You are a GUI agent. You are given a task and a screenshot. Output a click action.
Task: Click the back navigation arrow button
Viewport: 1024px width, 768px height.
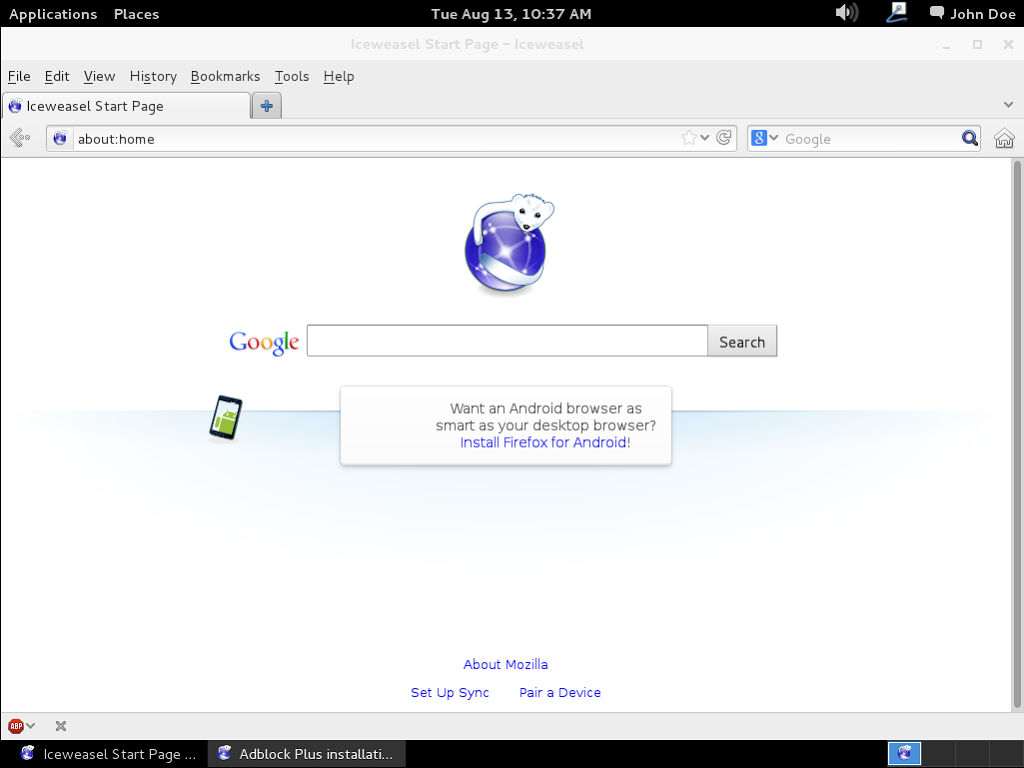pos(20,138)
